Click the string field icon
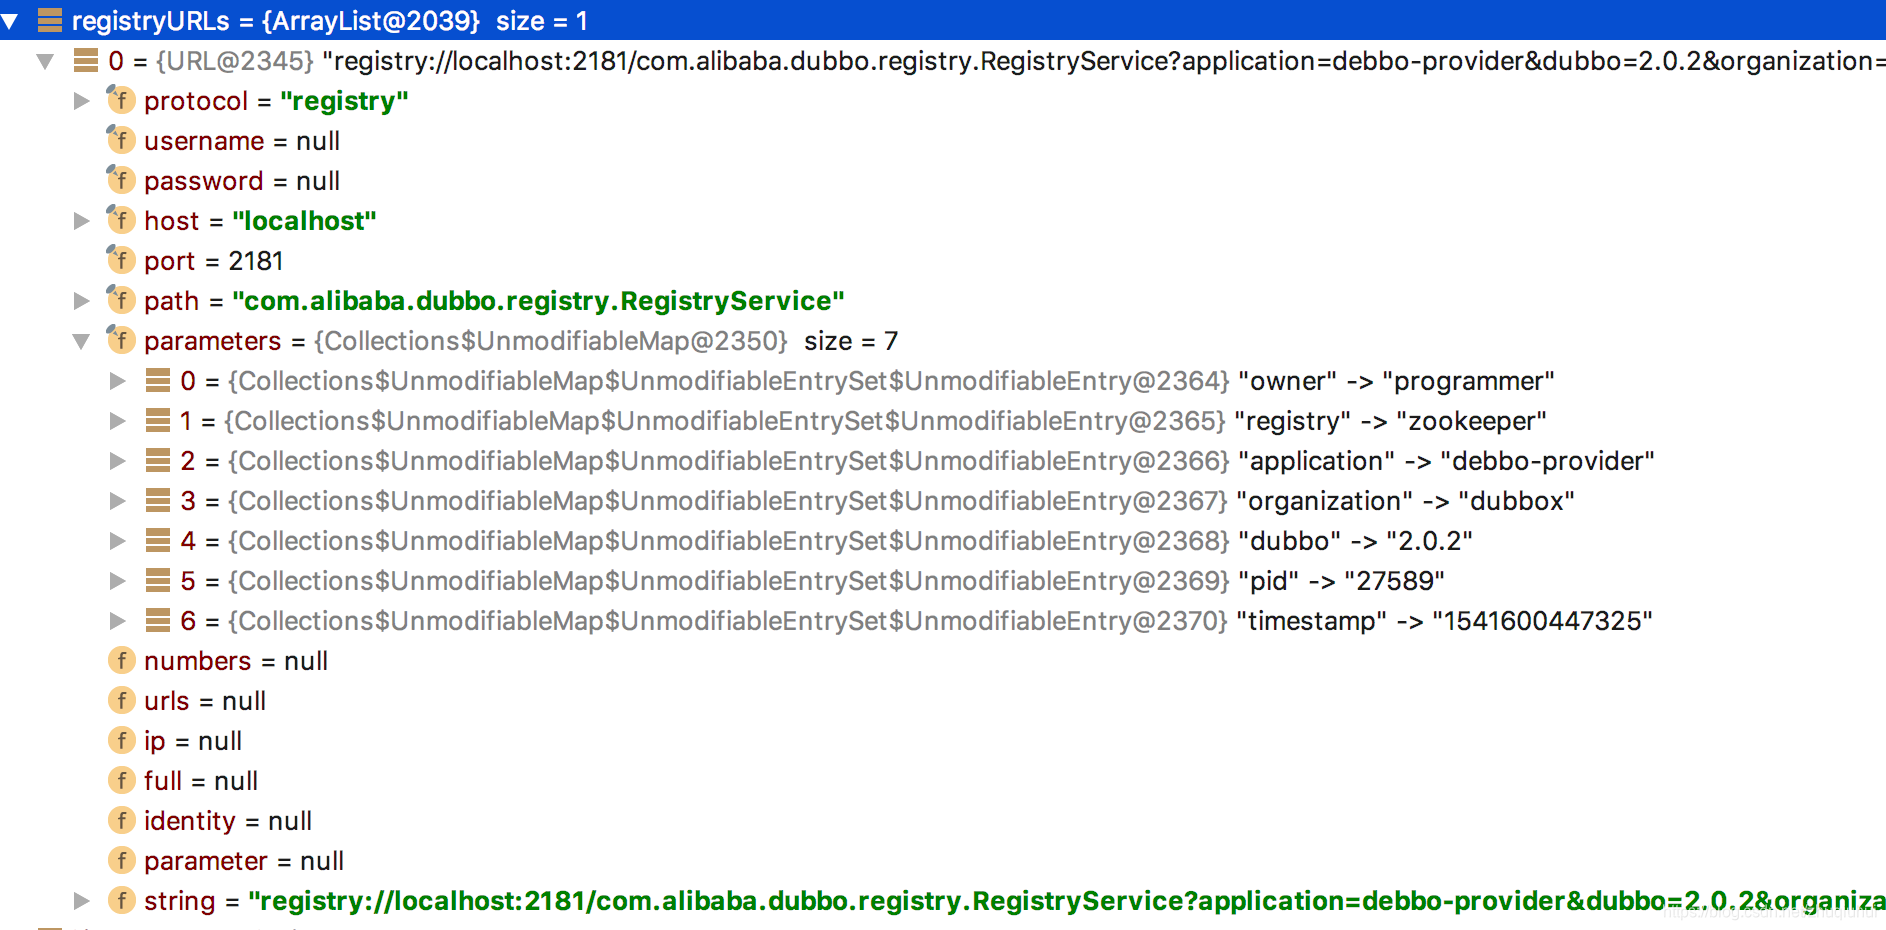This screenshot has width=1886, height=930. [x=121, y=900]
